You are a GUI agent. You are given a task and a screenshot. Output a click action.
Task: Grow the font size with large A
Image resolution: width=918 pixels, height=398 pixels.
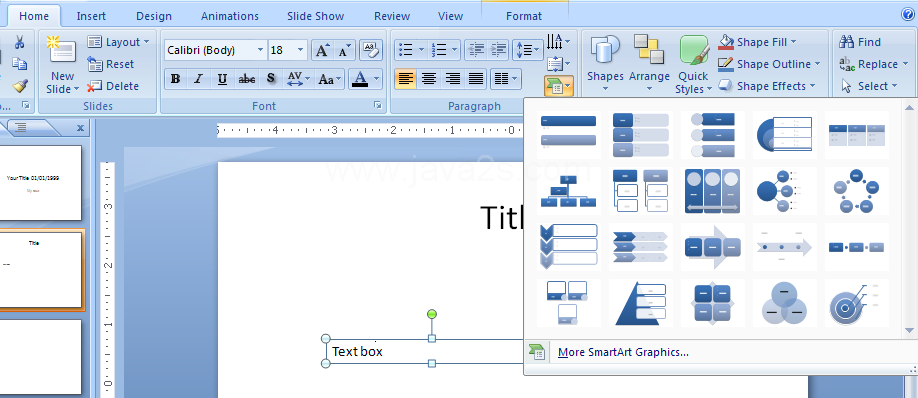pos(322,50)
